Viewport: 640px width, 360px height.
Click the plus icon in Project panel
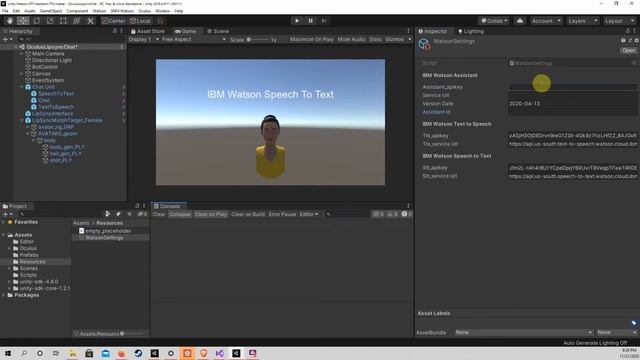(5, 214)
